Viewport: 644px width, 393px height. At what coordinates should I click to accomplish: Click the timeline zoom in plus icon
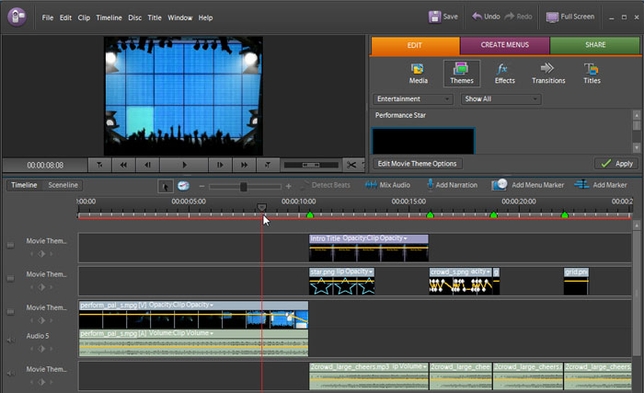click(x=288, y=186)
